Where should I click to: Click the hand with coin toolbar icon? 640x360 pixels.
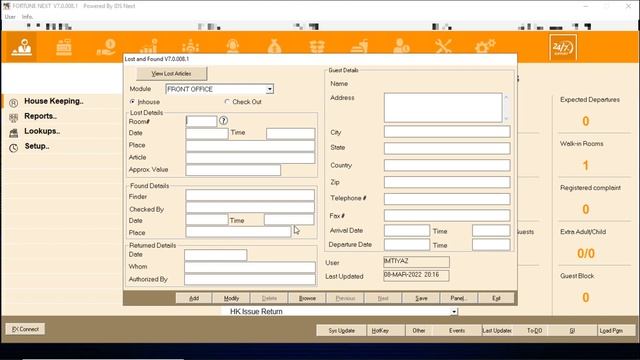(106, 47)
